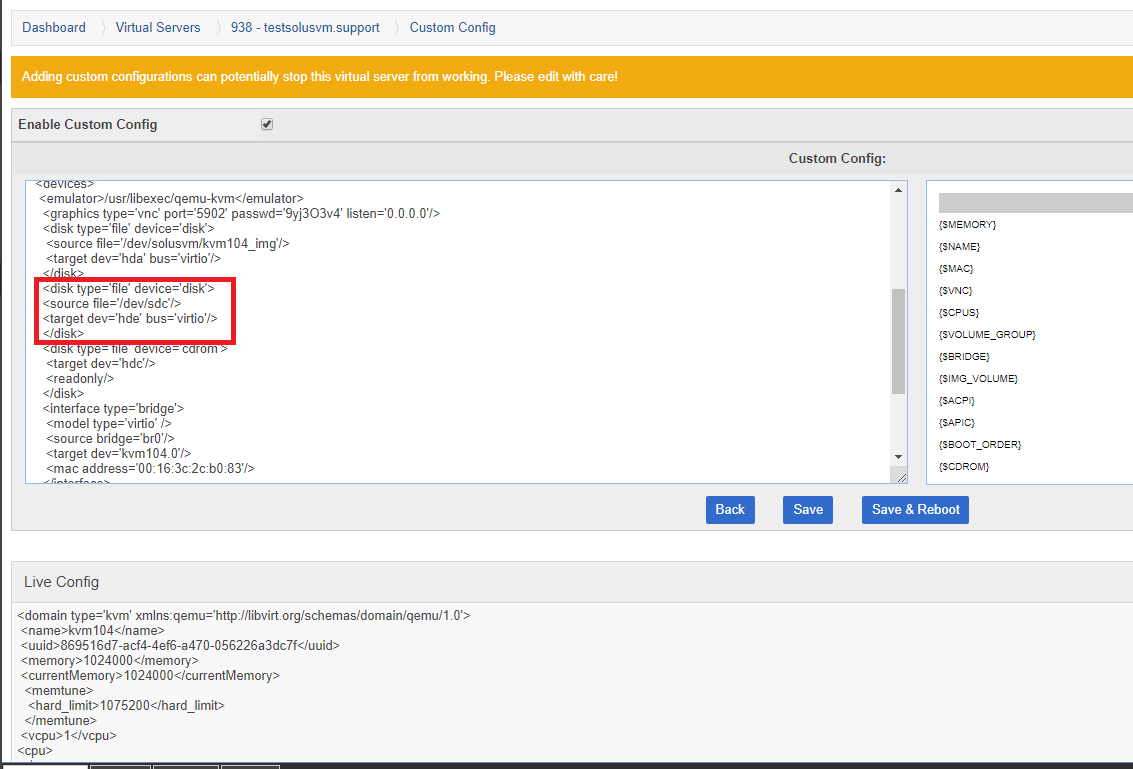This screenshot has height=769, width=1133.
Task: Open the Dashboard breadcrumb link
Action: 53,27
